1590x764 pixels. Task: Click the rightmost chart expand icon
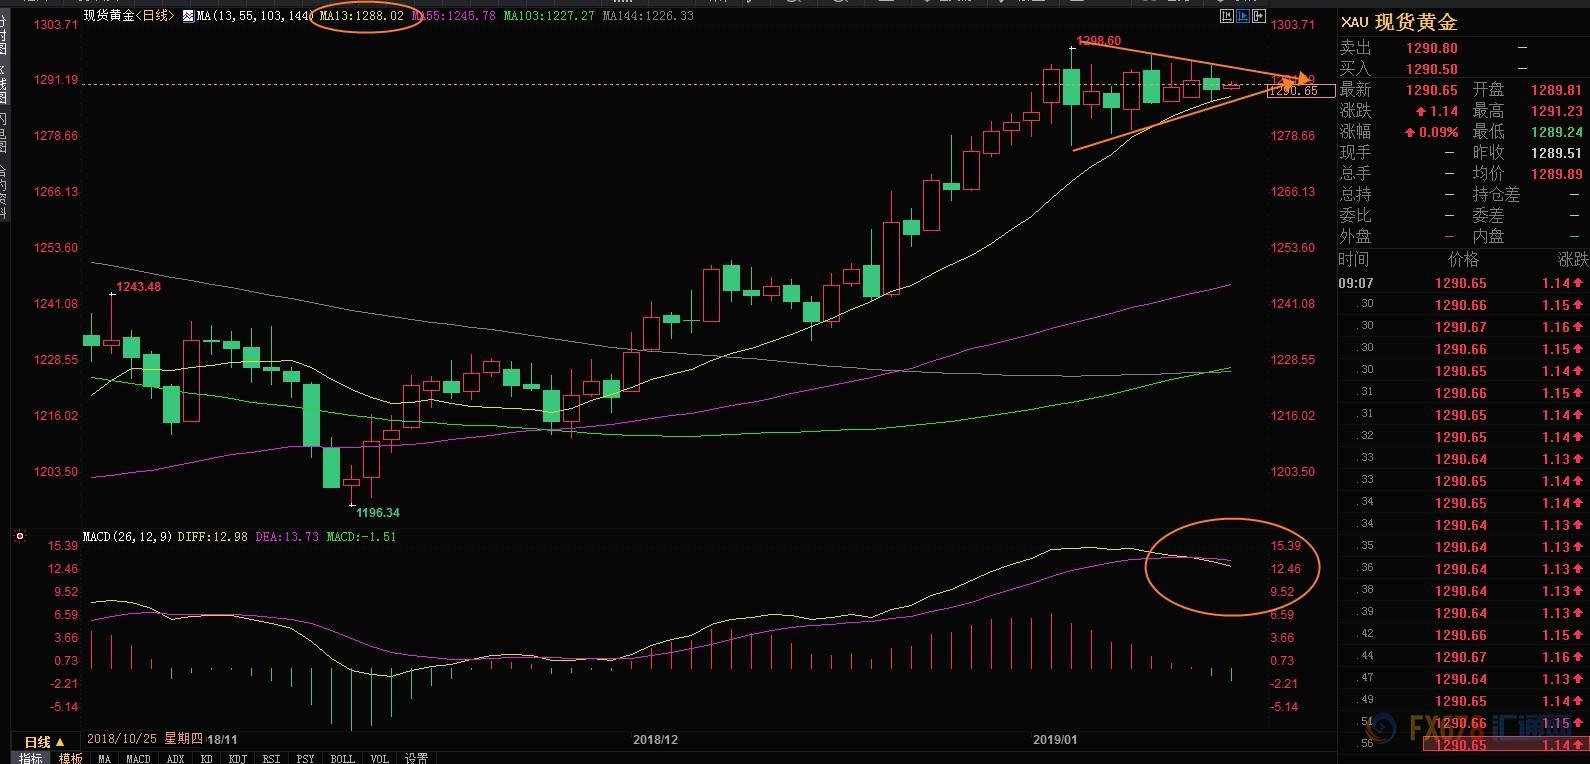click(x=1259, y=16)
